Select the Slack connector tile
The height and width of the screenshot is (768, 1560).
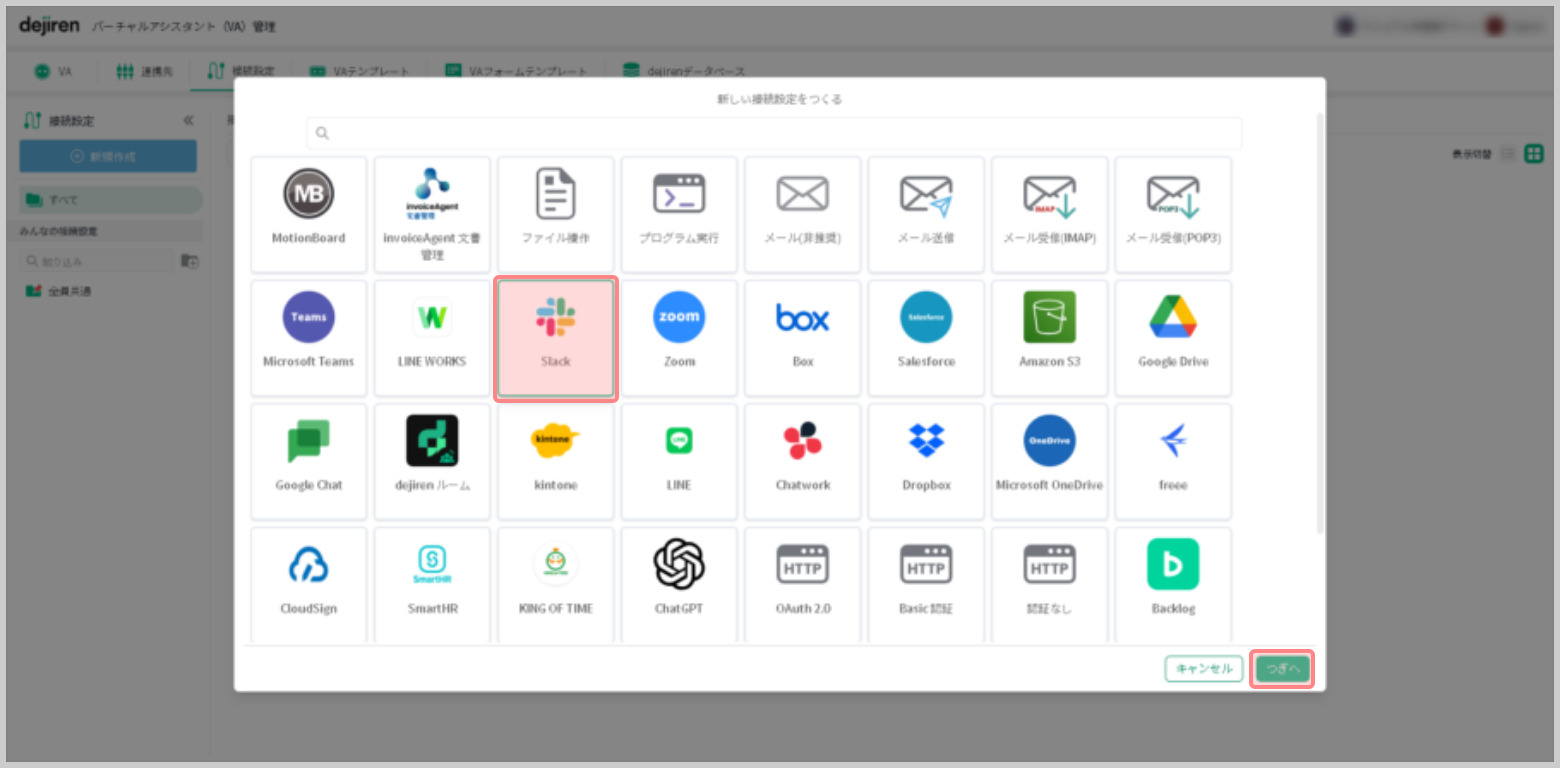click(555, 338)
